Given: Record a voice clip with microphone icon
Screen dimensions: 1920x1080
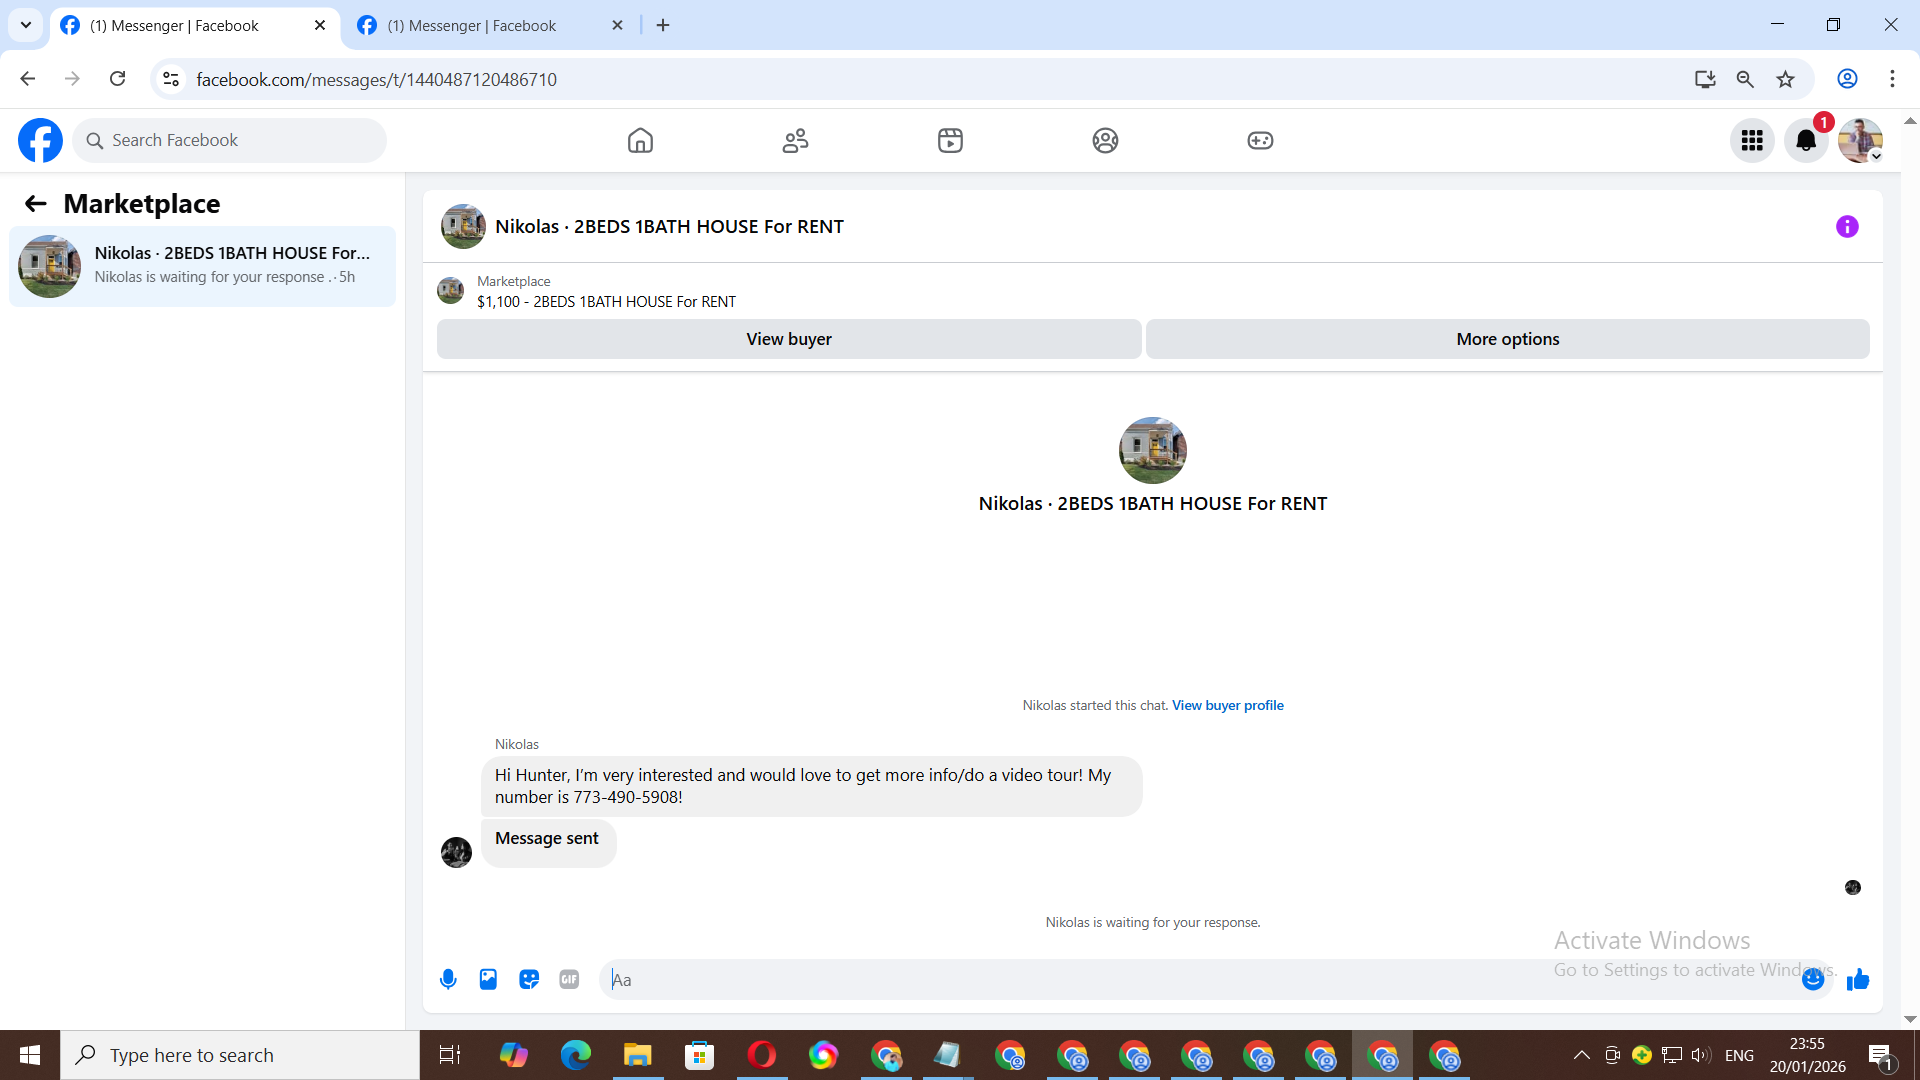Looking at the screenshot, I should [x=448, y=979].
